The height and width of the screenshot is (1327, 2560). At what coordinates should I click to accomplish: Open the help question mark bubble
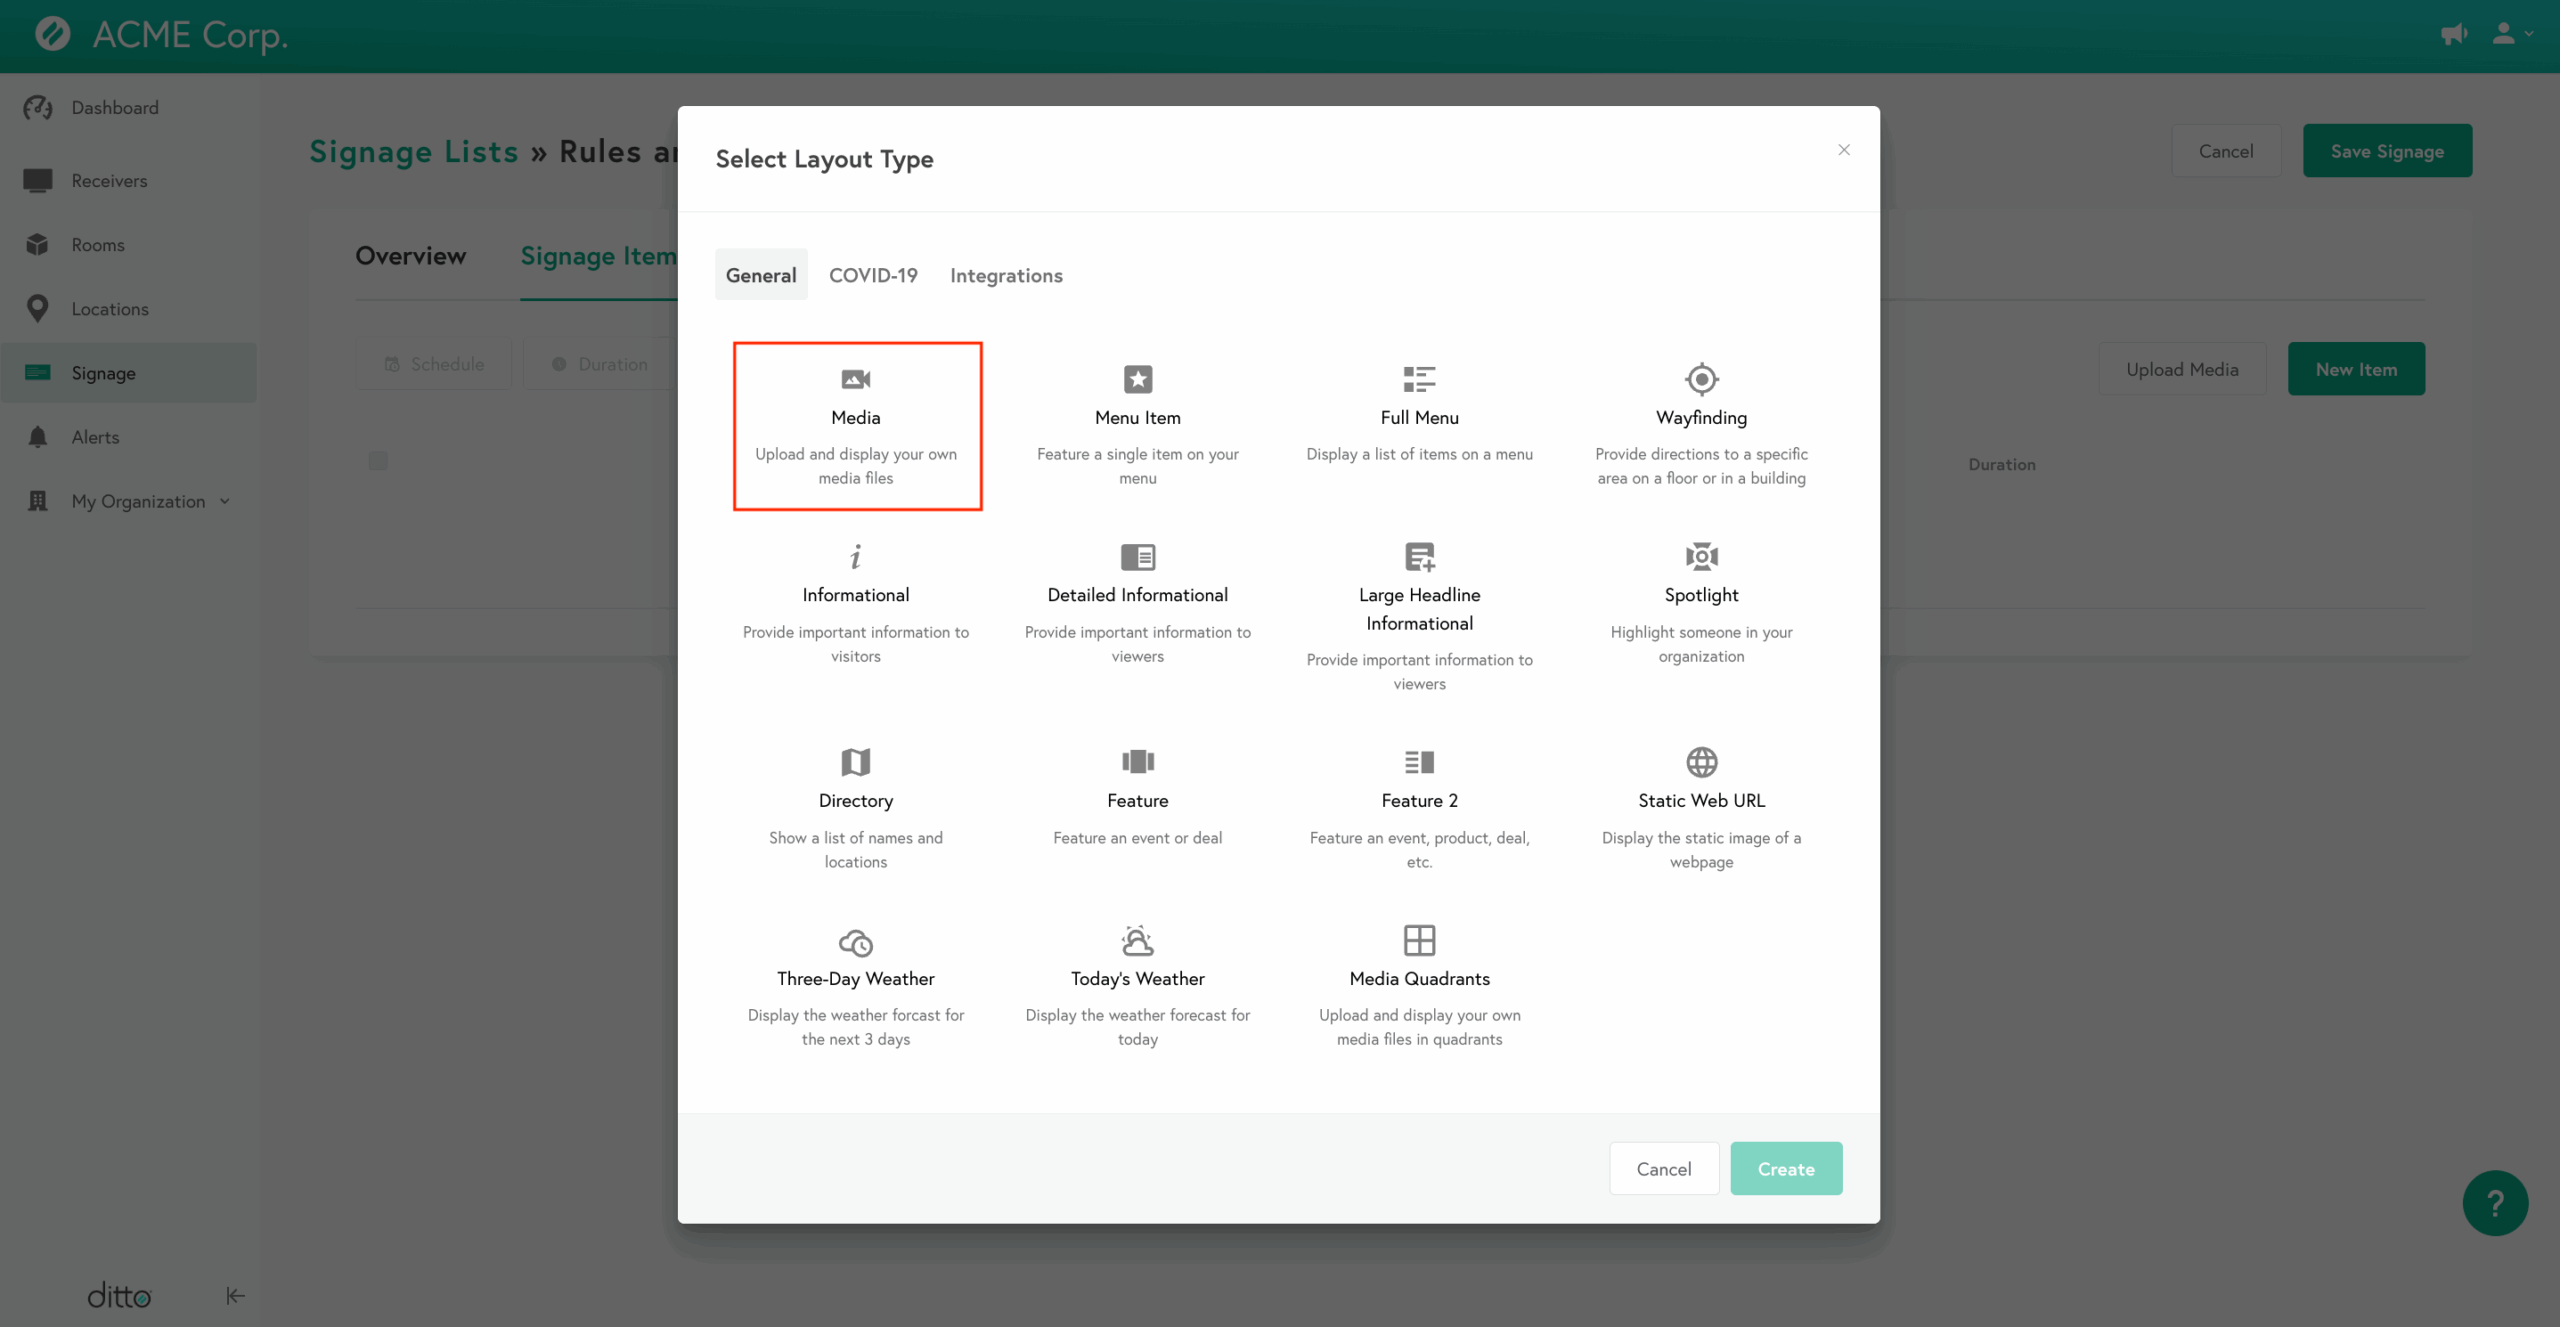pos(2495,1203)
